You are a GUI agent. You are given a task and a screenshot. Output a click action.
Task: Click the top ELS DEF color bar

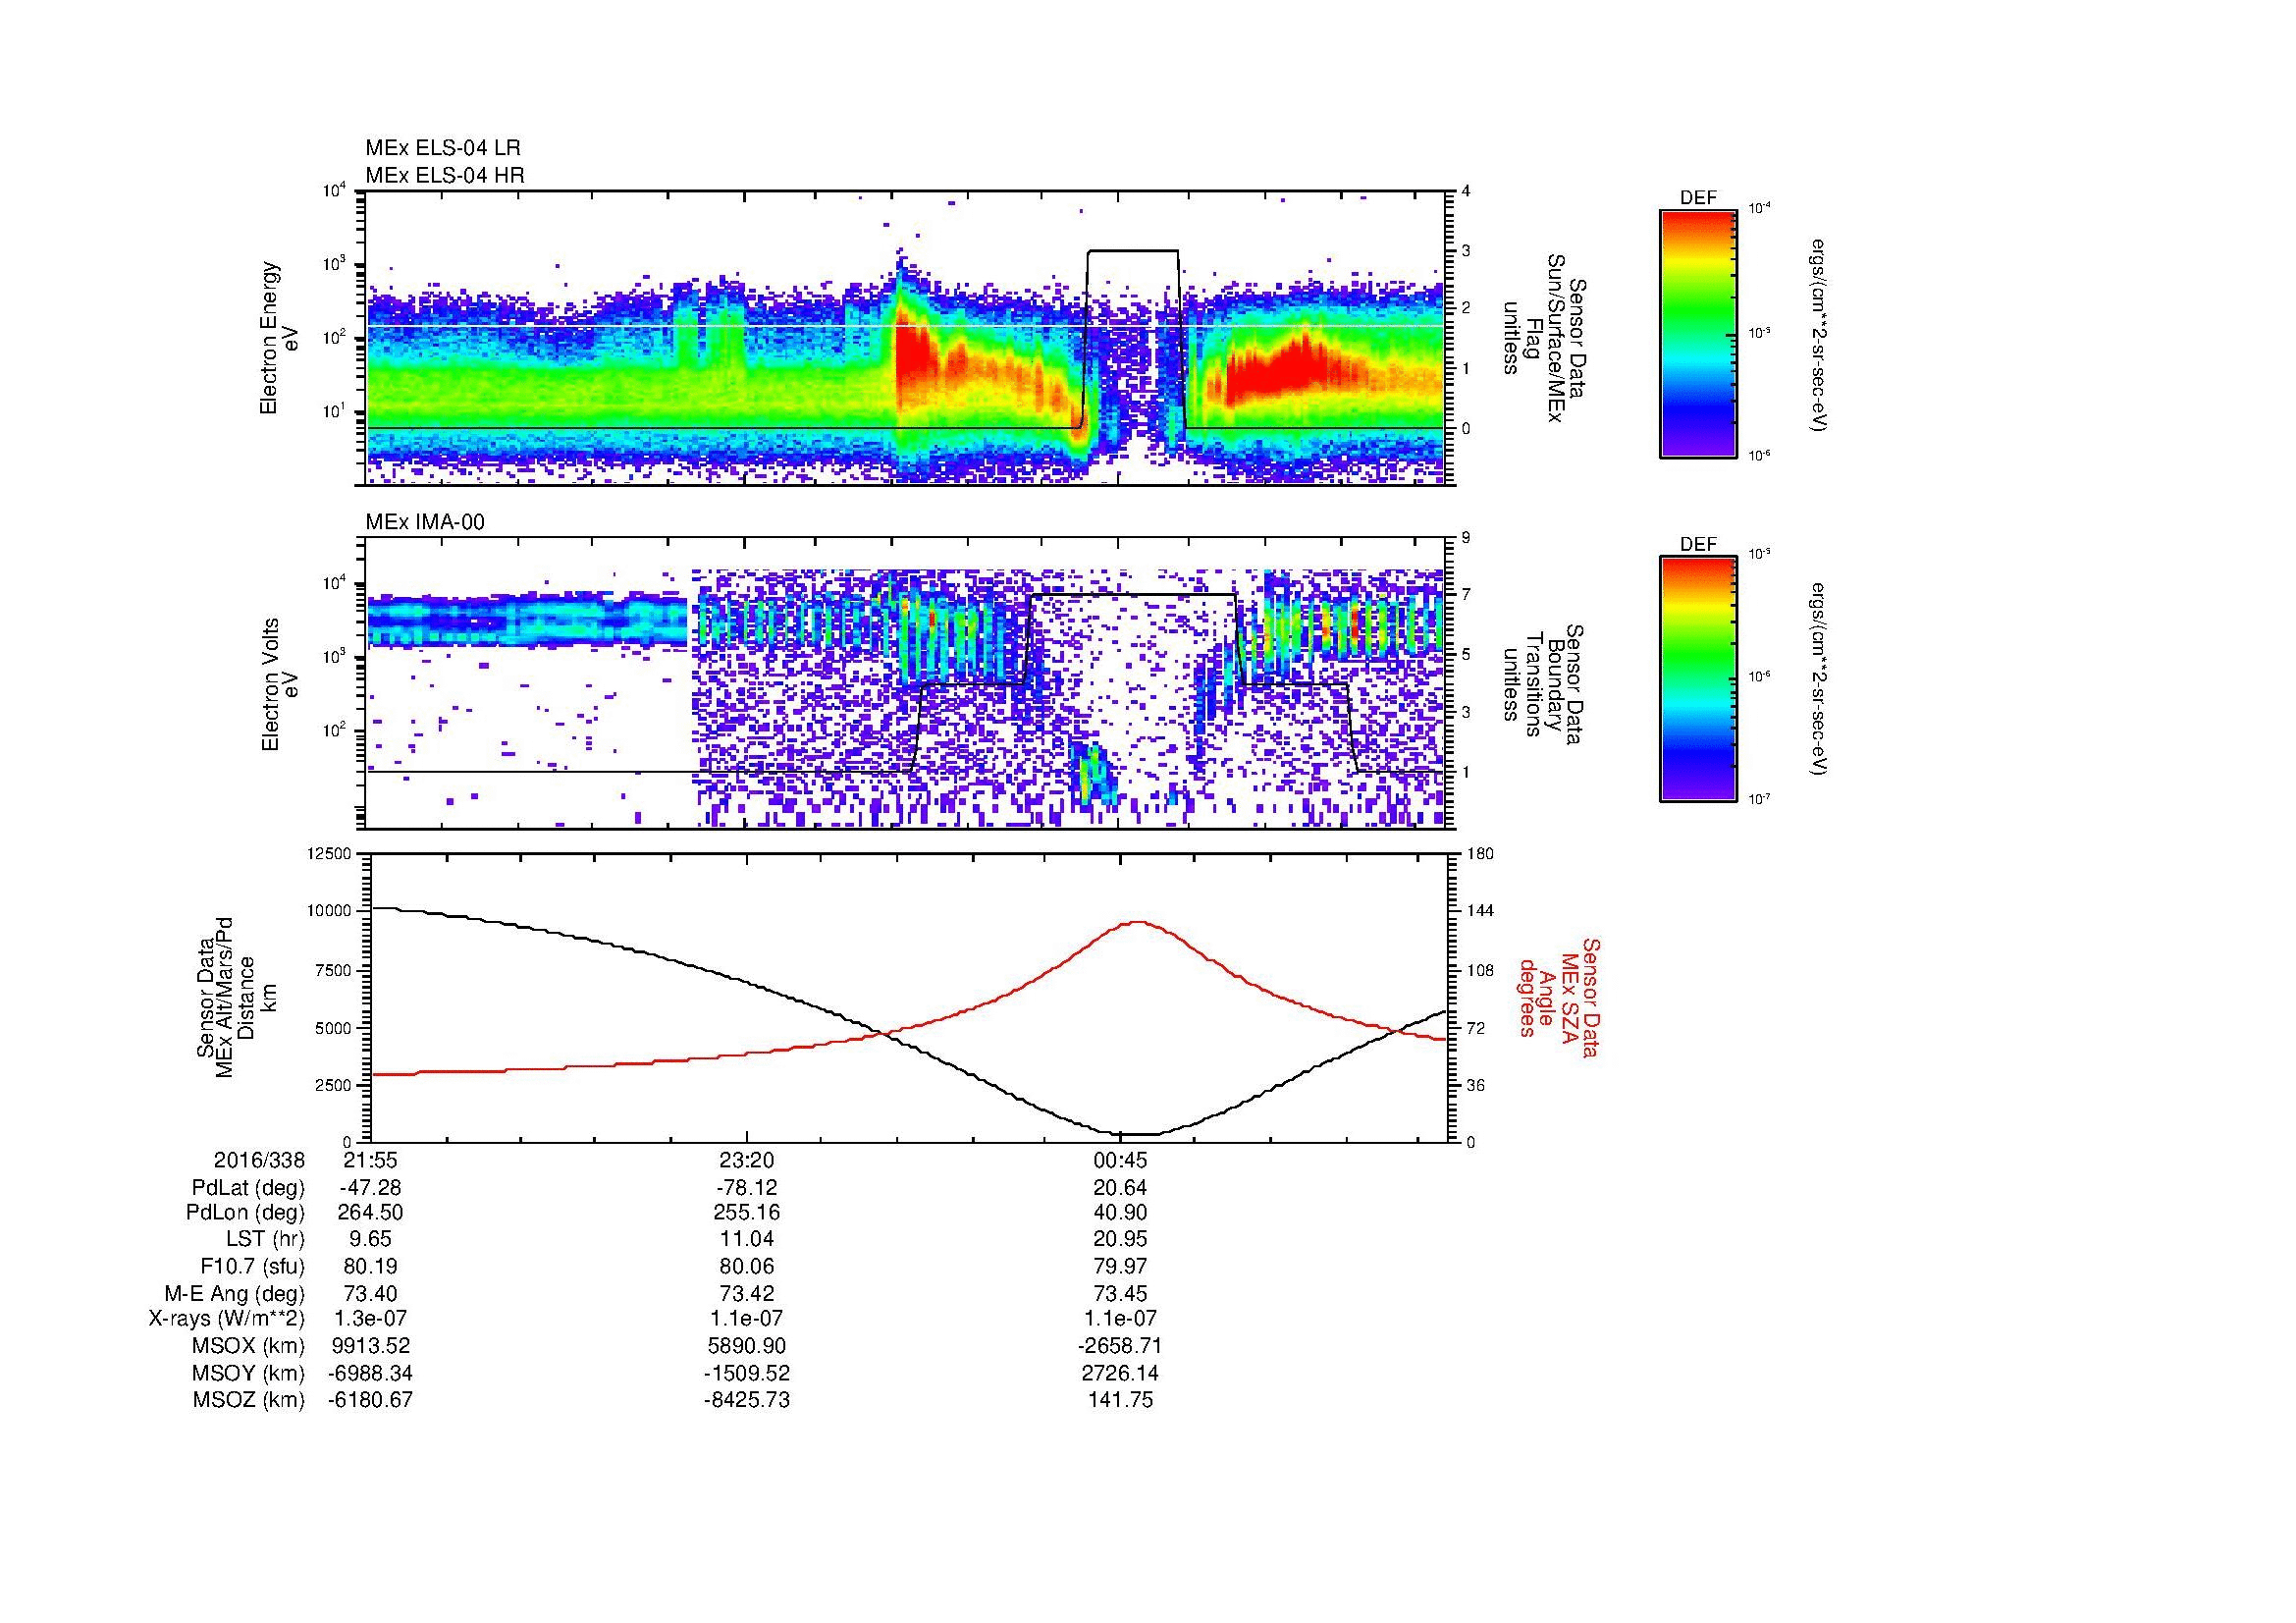click(1698, 333)
